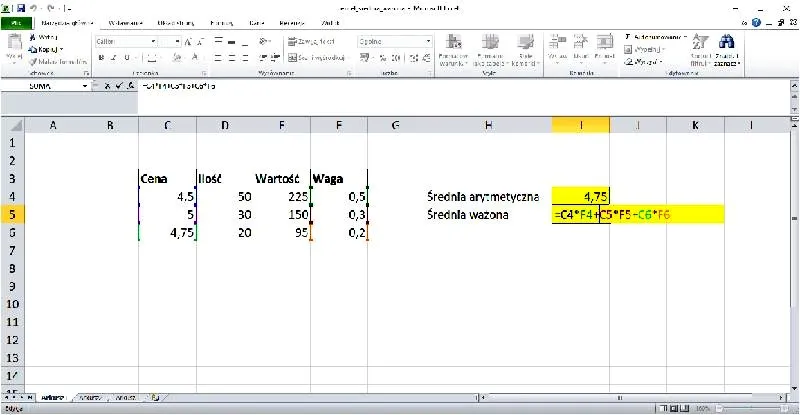The width and height of the screenshot is (800, 415).
Task: Toggle Middle Align vertical alignment
Action: point(232,41)
